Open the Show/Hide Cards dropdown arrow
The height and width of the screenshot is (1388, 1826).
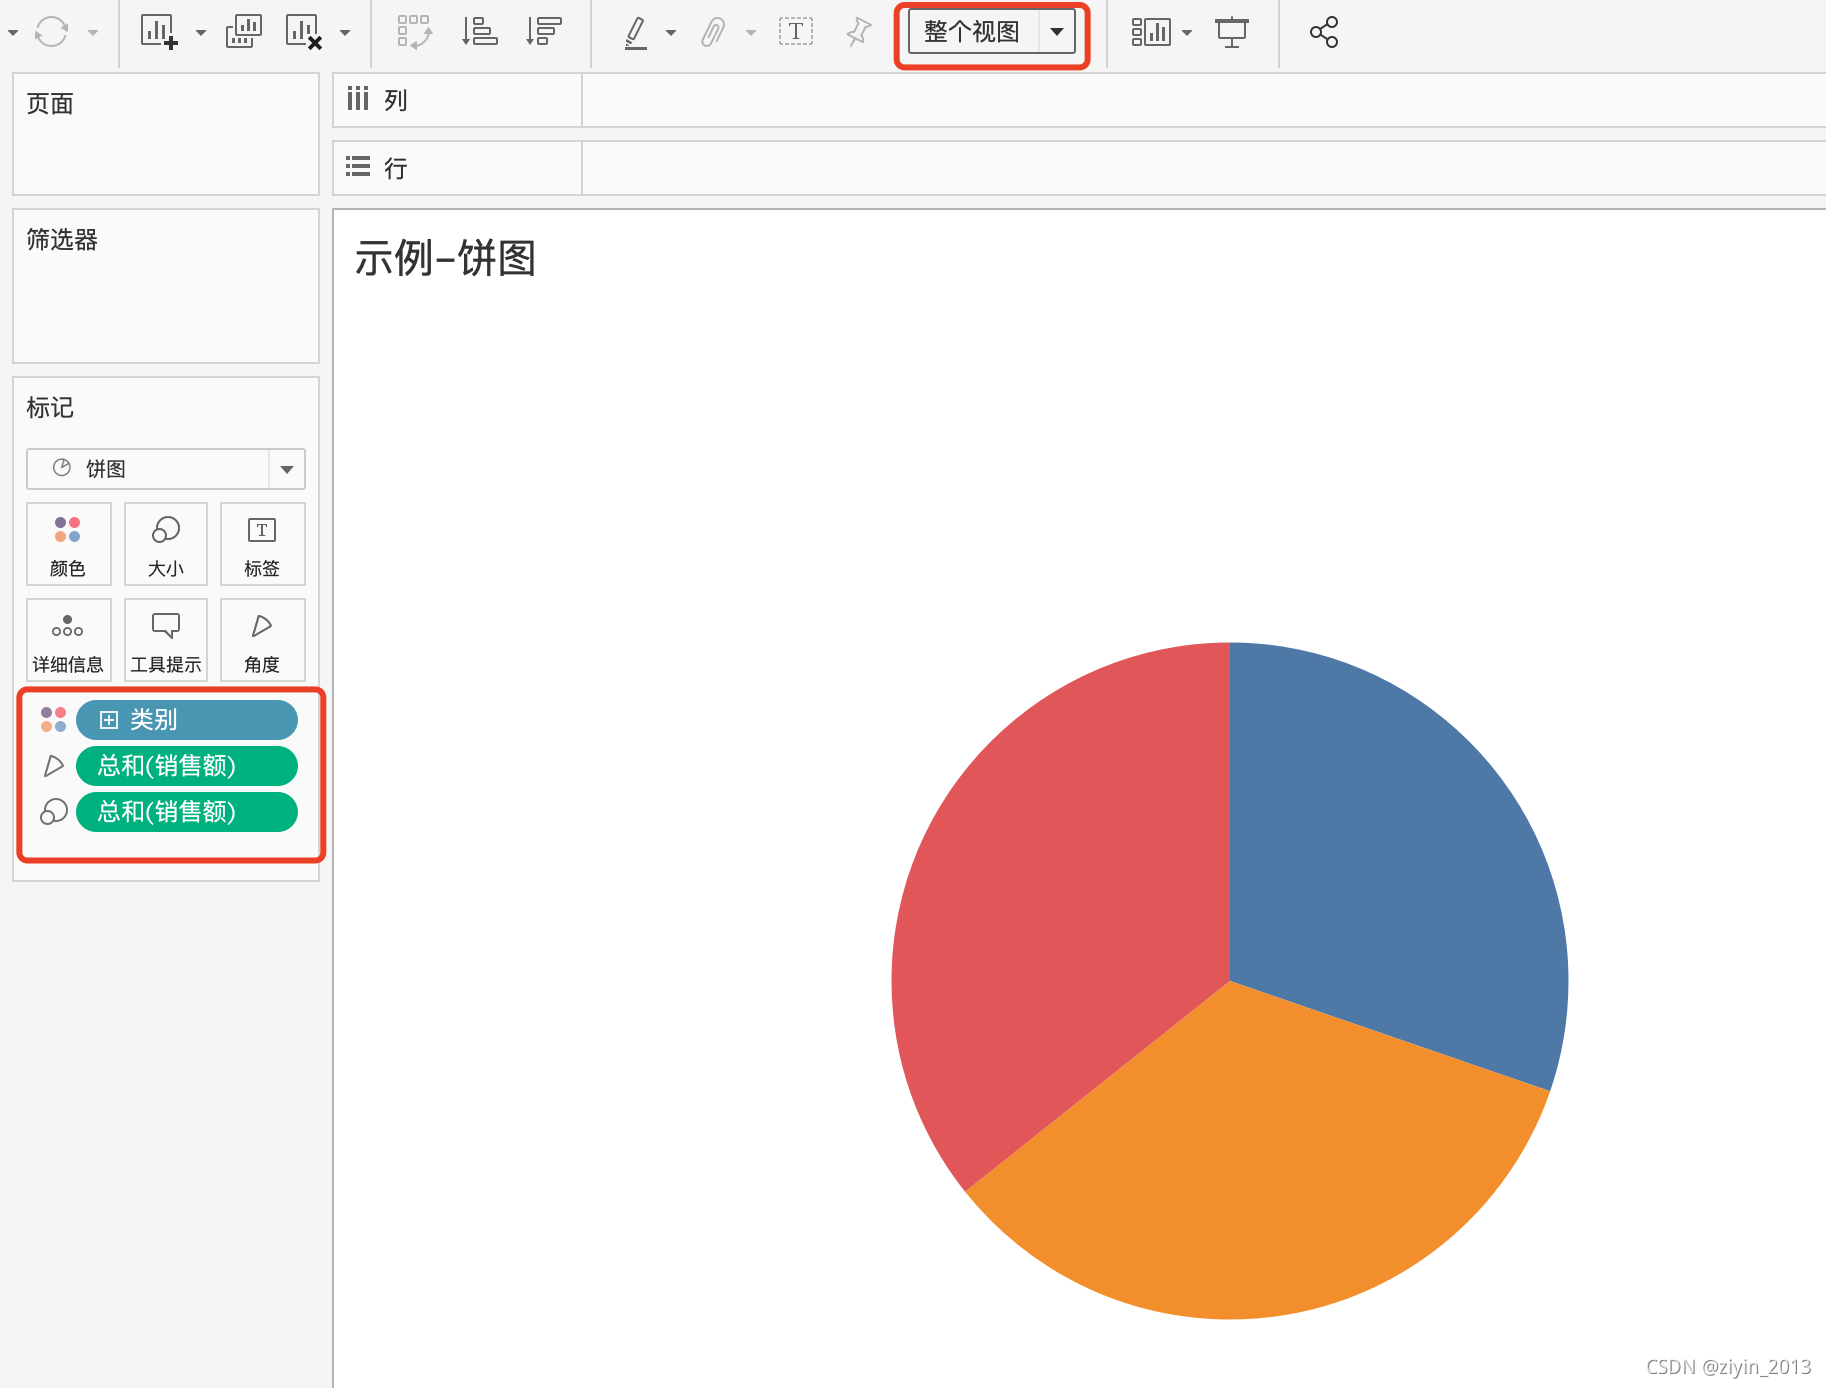pos(1187,33)
